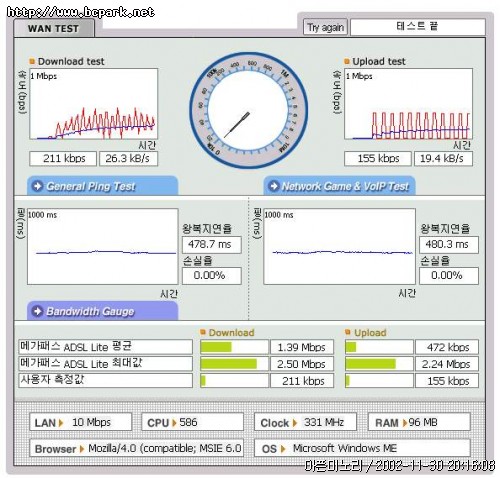The width and height of the screenshot is (500, 478).
Task: Click the user measured 155 kbps upload value
Action: point(447,381)
